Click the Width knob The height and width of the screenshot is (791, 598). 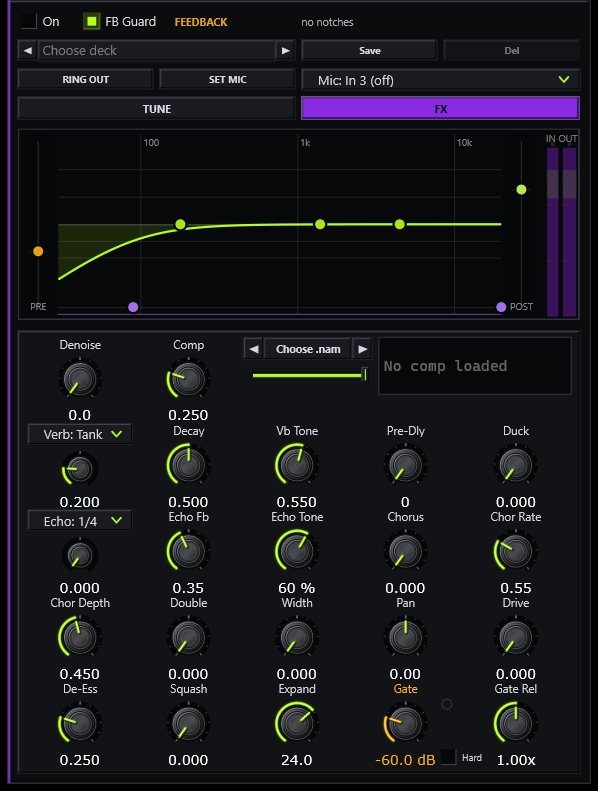(297, 637)
